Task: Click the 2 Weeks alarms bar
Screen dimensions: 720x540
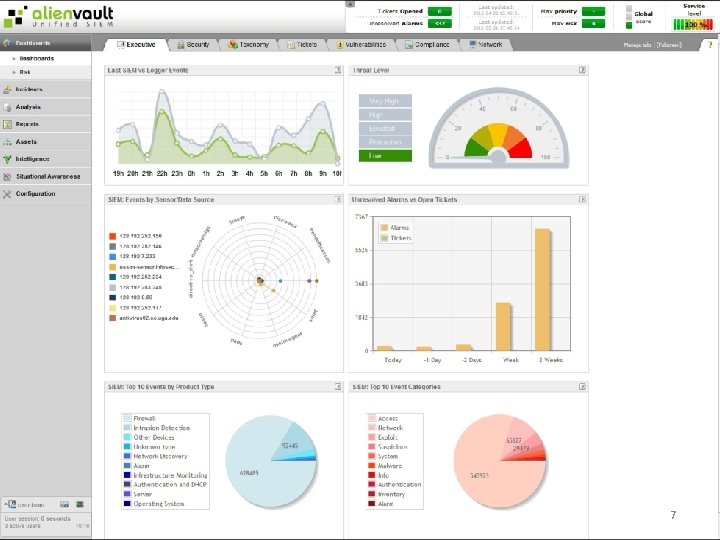Action: coord(543,289)
